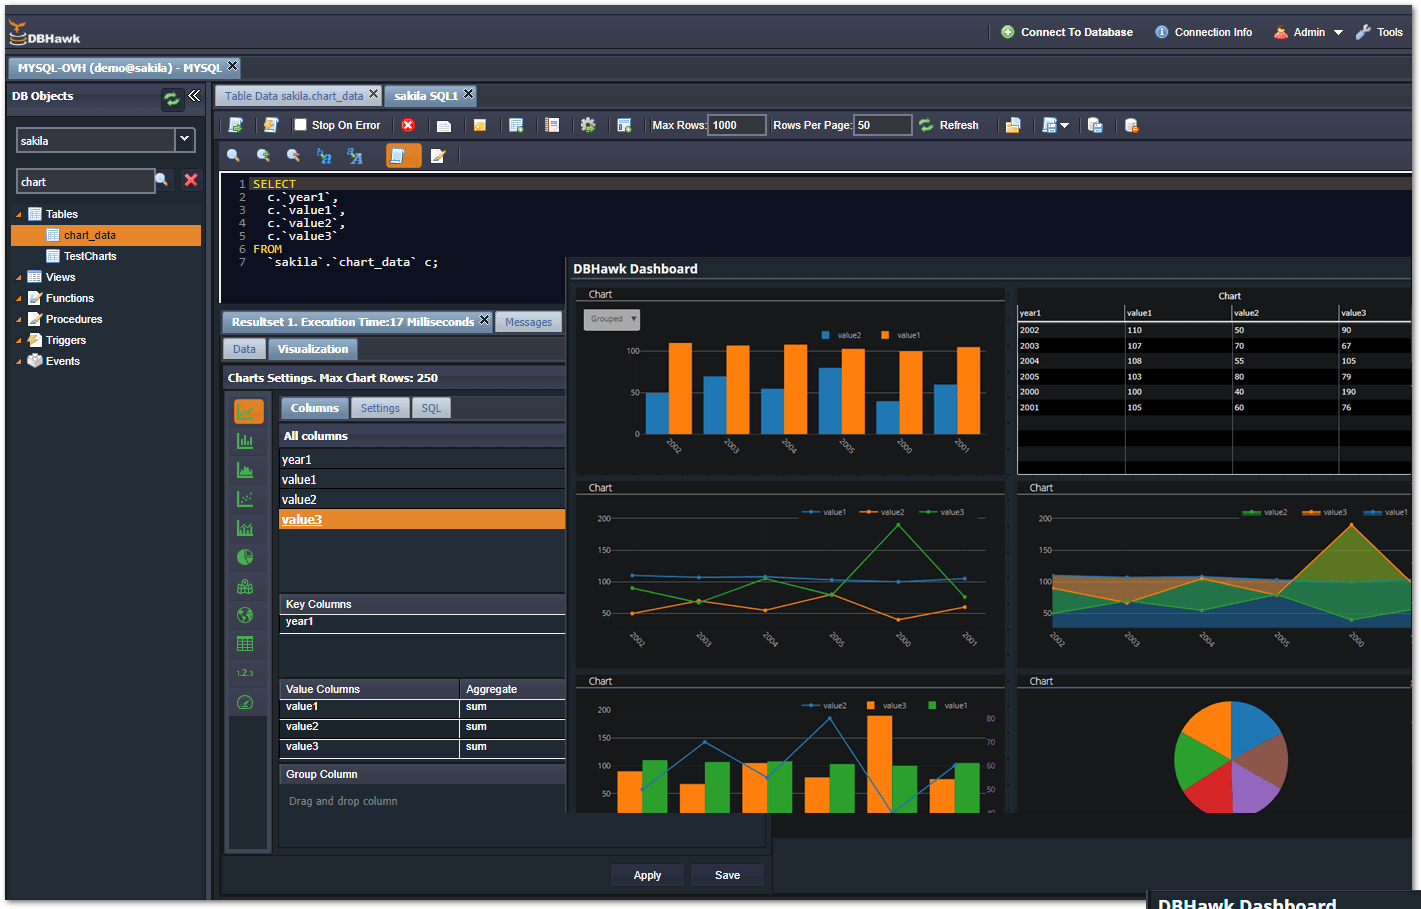Viewport: 1421px width, 909px height.
Task: Open the SQL settings gear icon
Action: tap(588, 124)
